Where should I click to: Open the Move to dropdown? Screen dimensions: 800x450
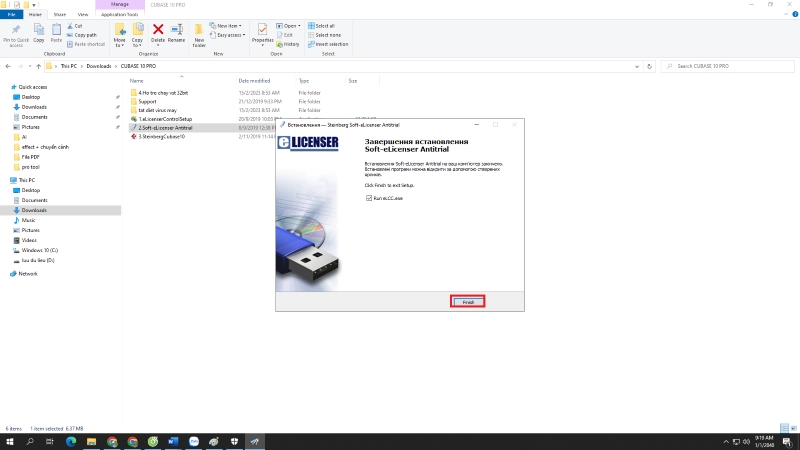pyautogui.click(x=119, y=36)
